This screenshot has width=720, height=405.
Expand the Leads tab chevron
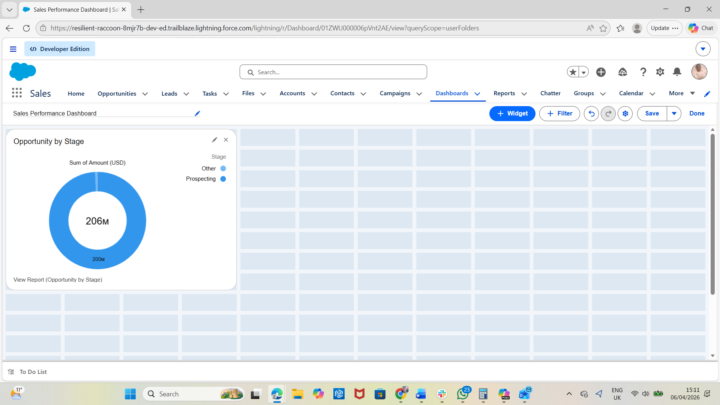pyautogui.click(x=186, y=94)
